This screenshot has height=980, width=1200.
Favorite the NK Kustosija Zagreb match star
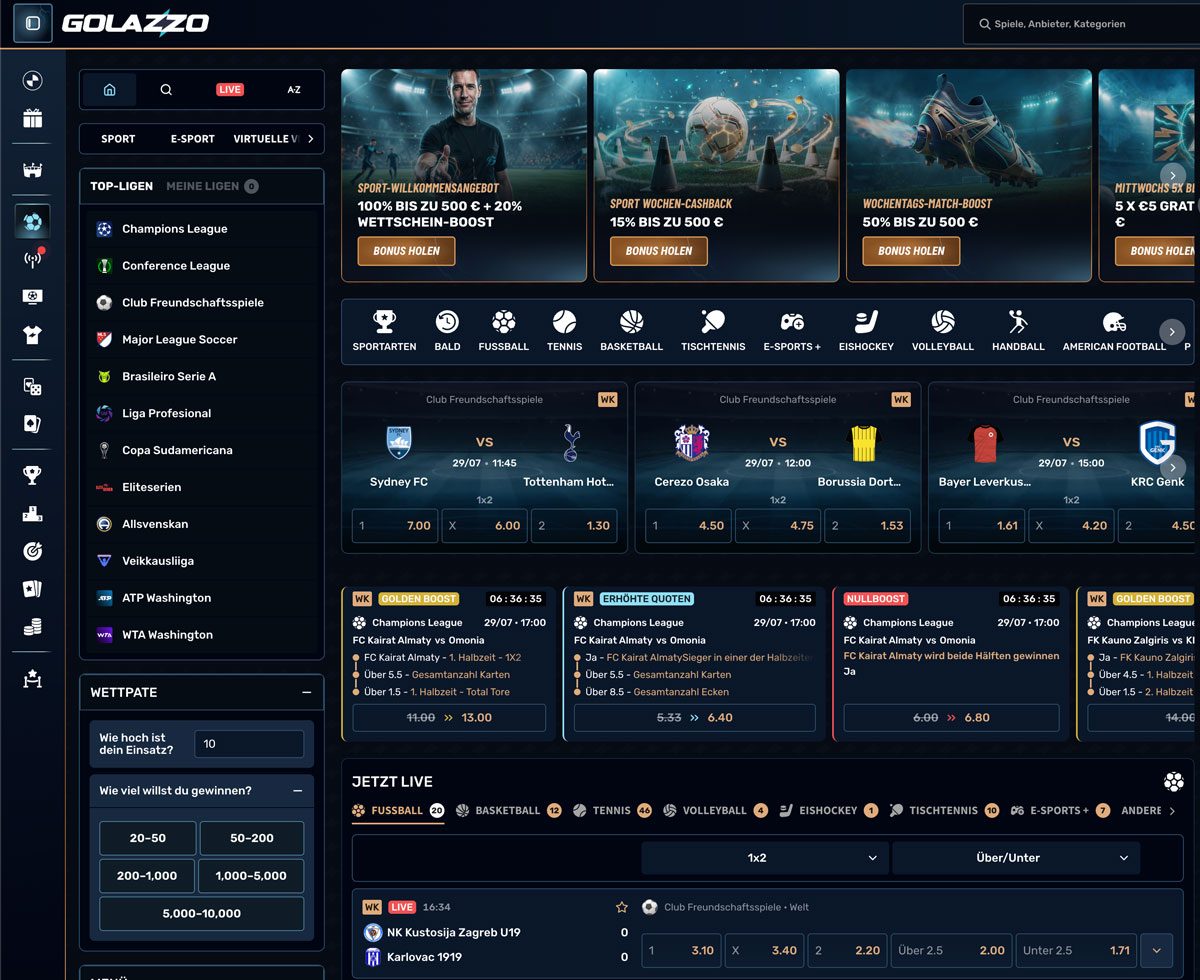(x=622, y=907)
